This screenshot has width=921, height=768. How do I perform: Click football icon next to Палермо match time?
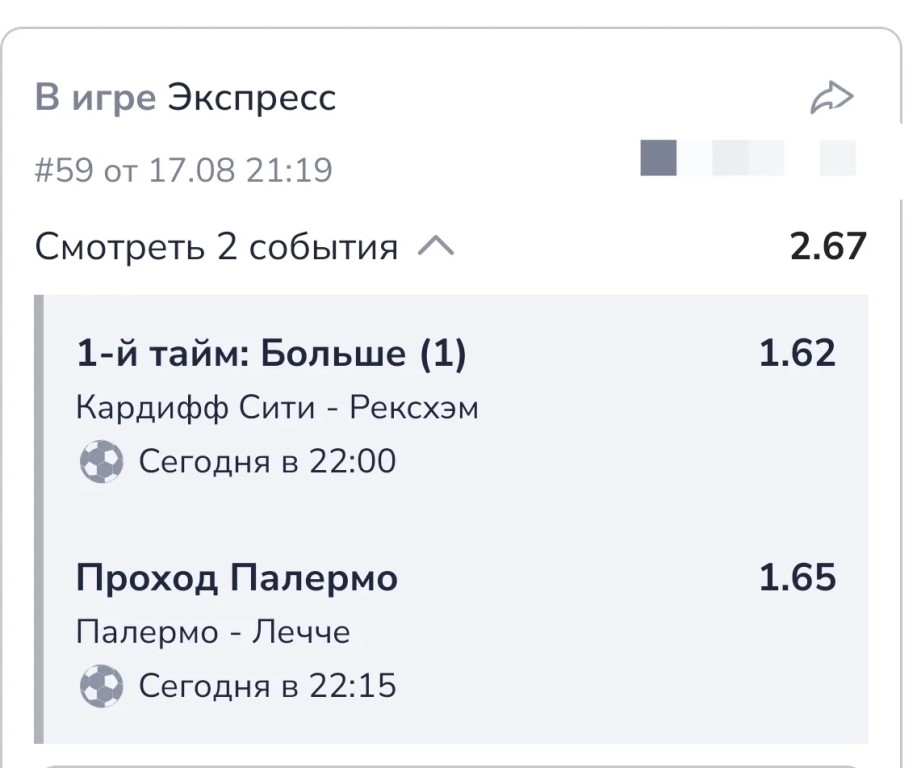click(x=101, y=686)
